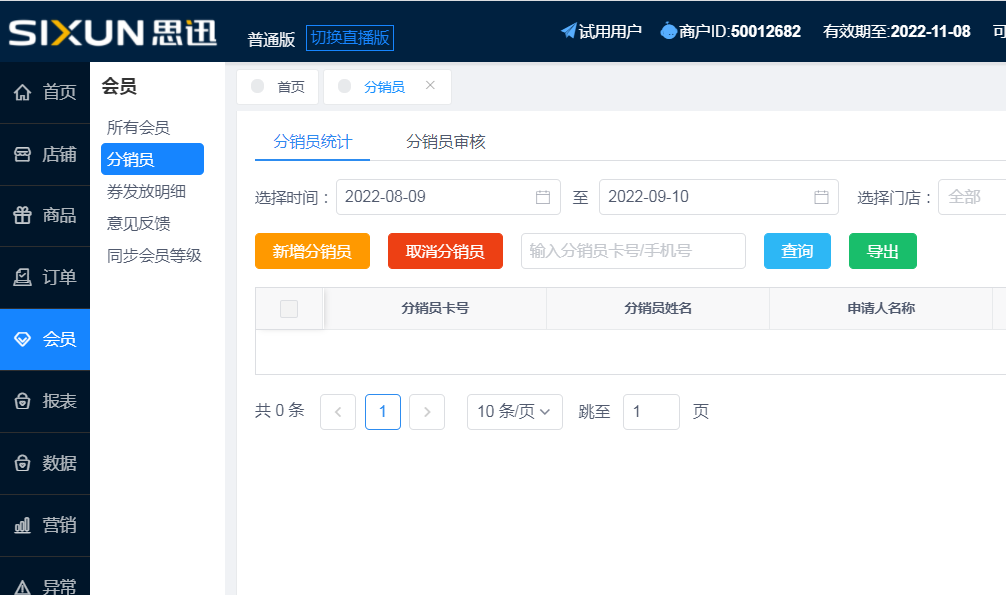Click 切换直播版 at the top
This screenshot has width=1006, height=595.
349,37
